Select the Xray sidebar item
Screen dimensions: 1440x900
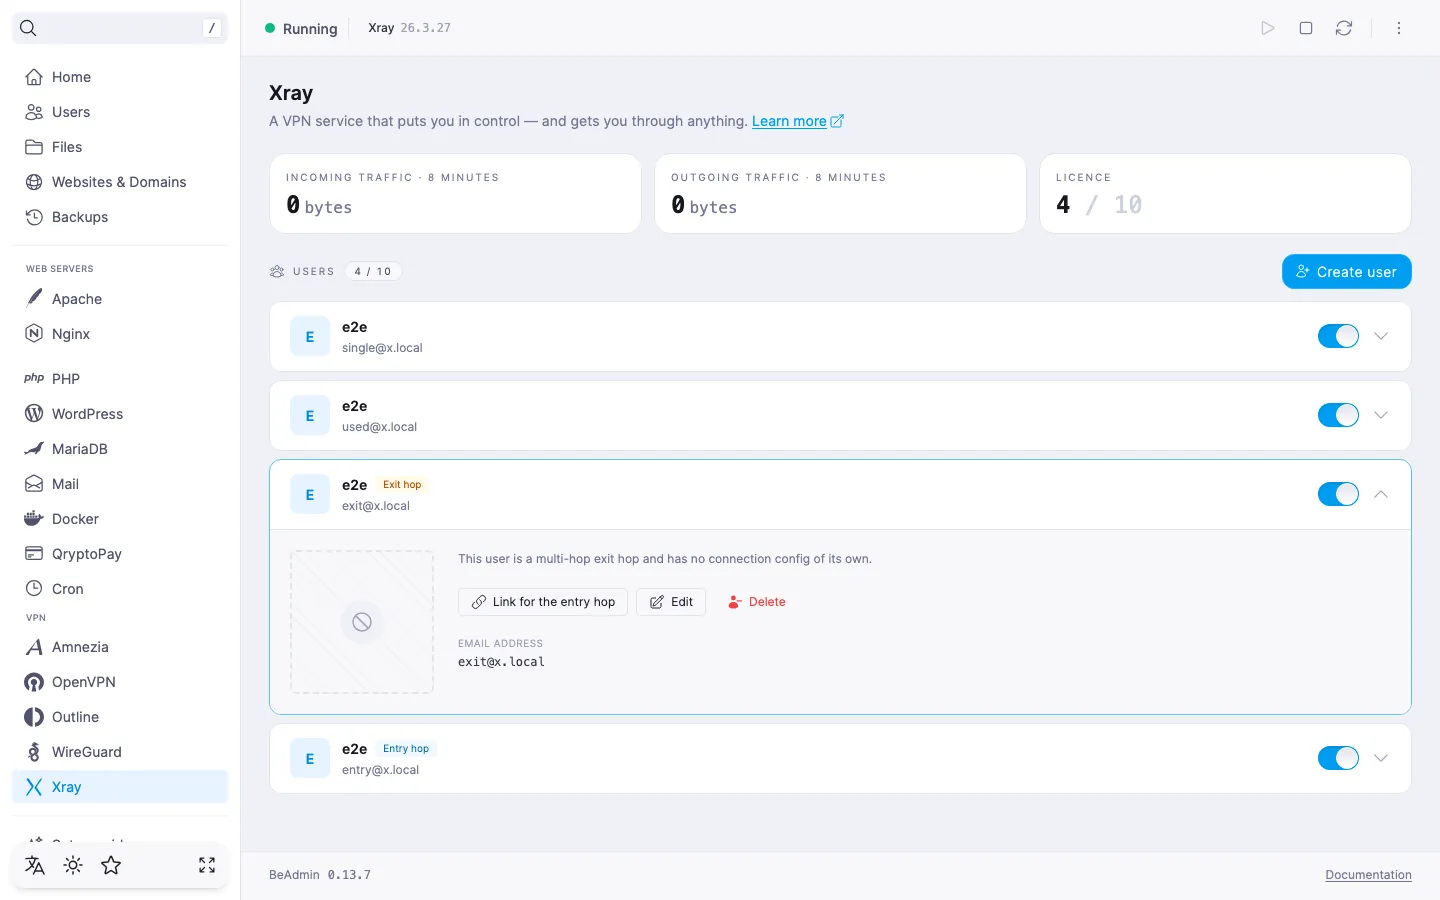pyautogui.click(x=120, y=787)
